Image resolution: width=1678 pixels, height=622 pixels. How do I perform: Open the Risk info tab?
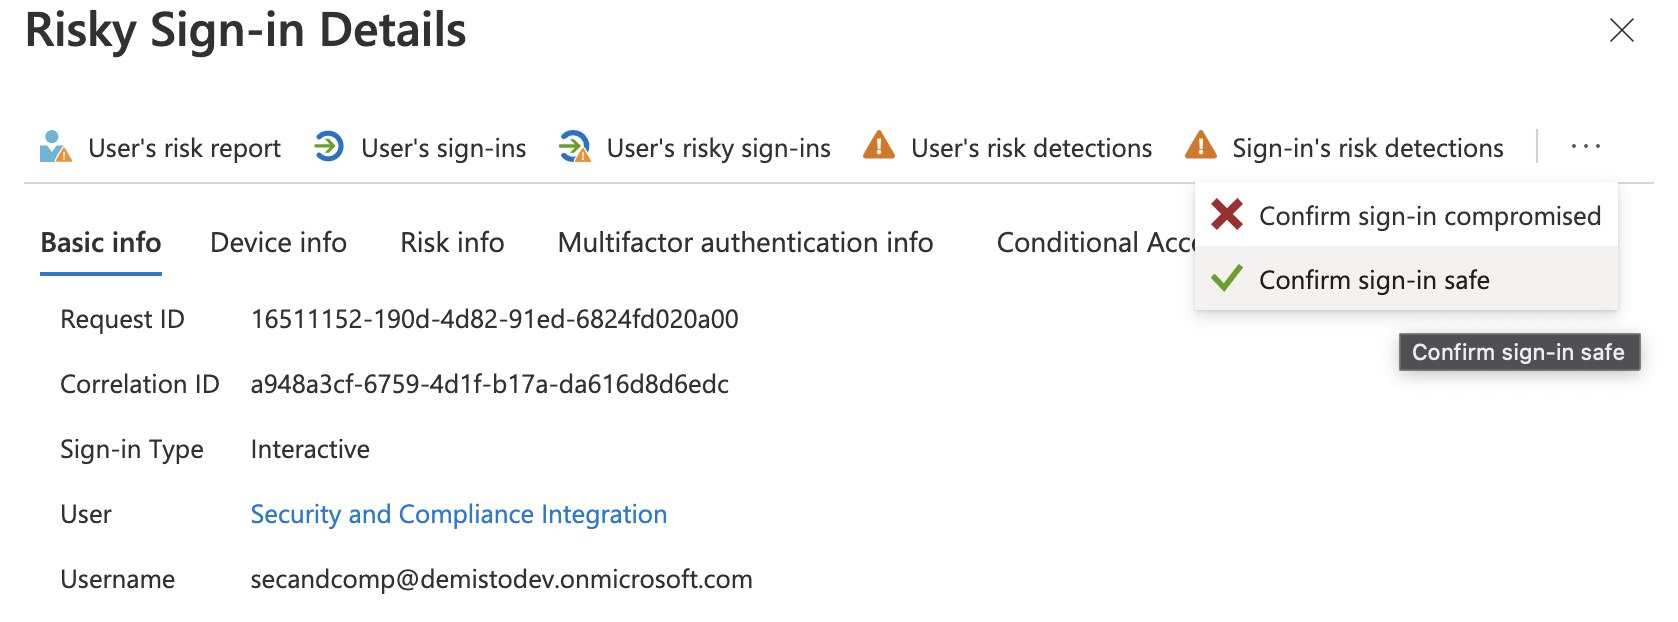(452, 243)
